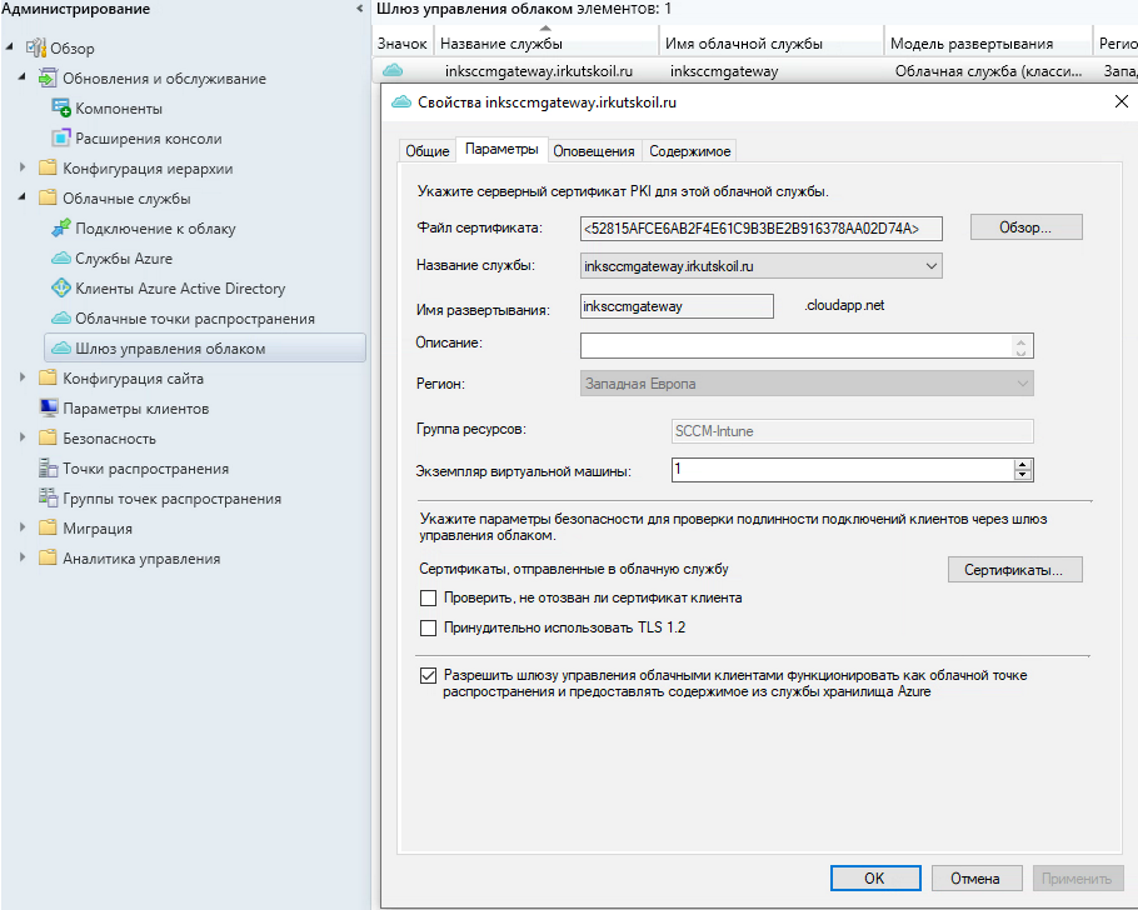The width and height of the screenshot is (1138, 910).
Task: Click the Обновления и обслуживание icon
Action: 48,78
